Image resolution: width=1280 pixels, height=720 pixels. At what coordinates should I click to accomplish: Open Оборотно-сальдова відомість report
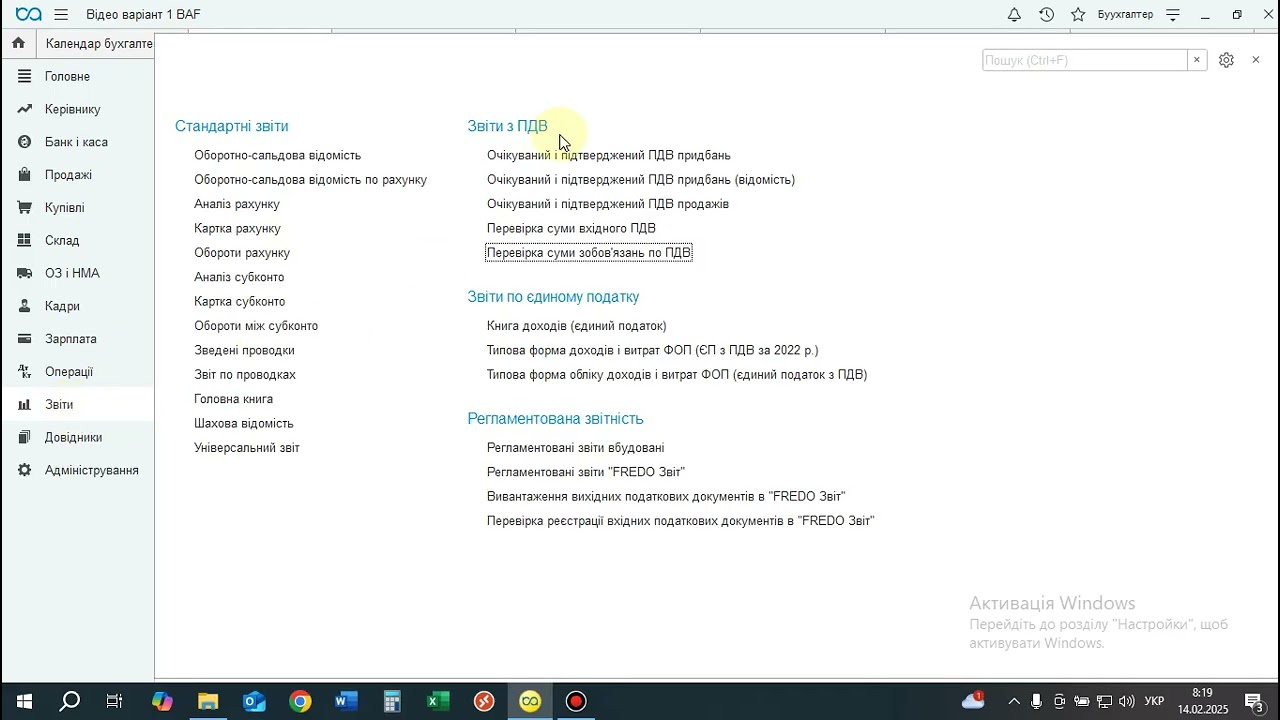tap(277, 155)
